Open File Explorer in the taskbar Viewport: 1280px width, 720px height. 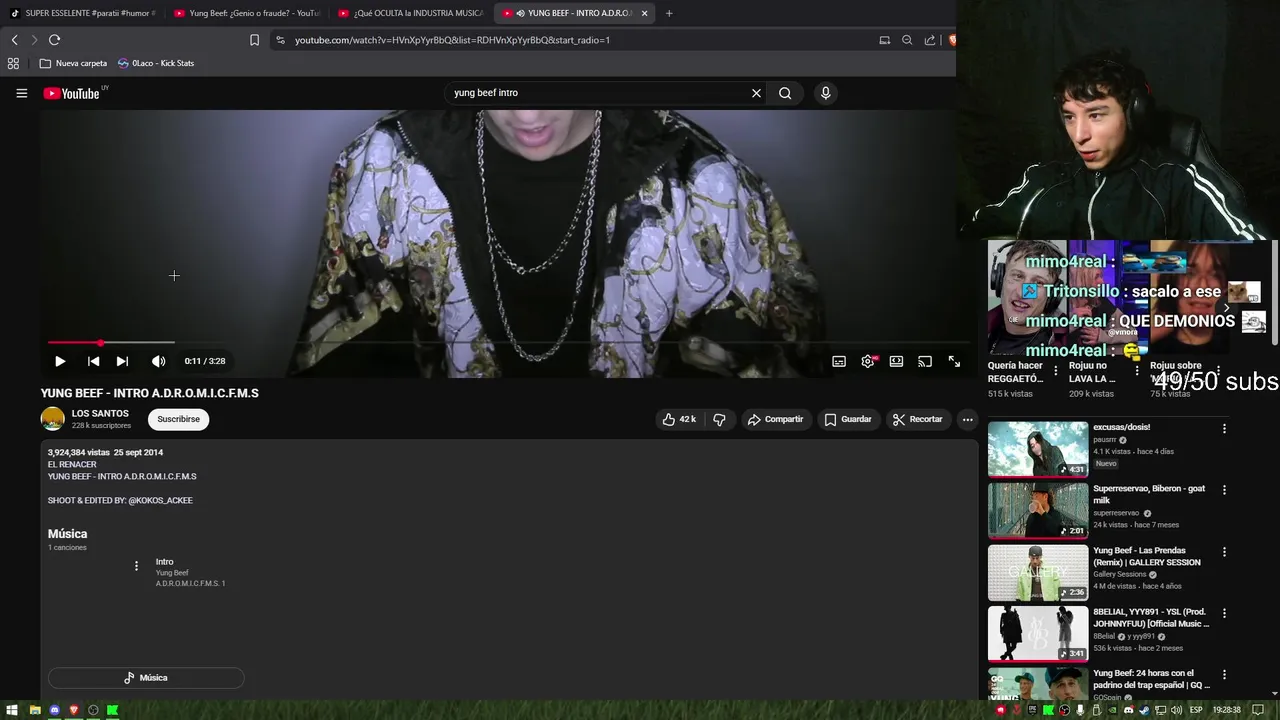click(35, 710)
